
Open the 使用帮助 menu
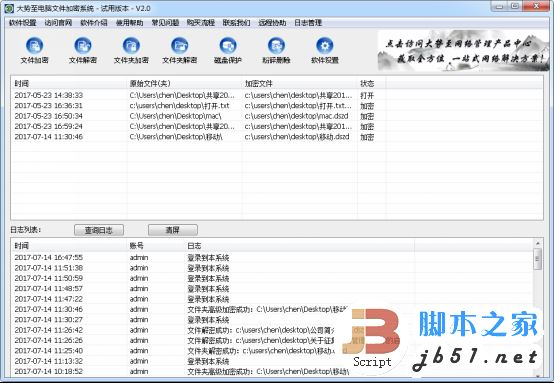tap(130, 23)
